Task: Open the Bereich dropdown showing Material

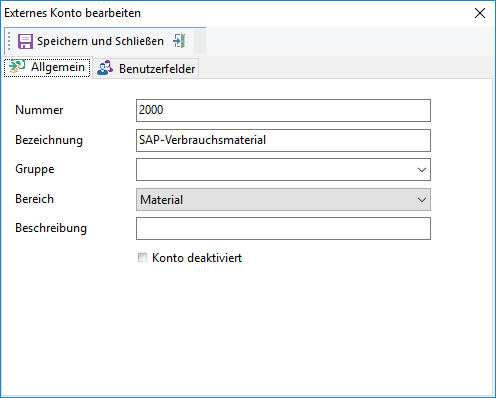Action: 283,200
